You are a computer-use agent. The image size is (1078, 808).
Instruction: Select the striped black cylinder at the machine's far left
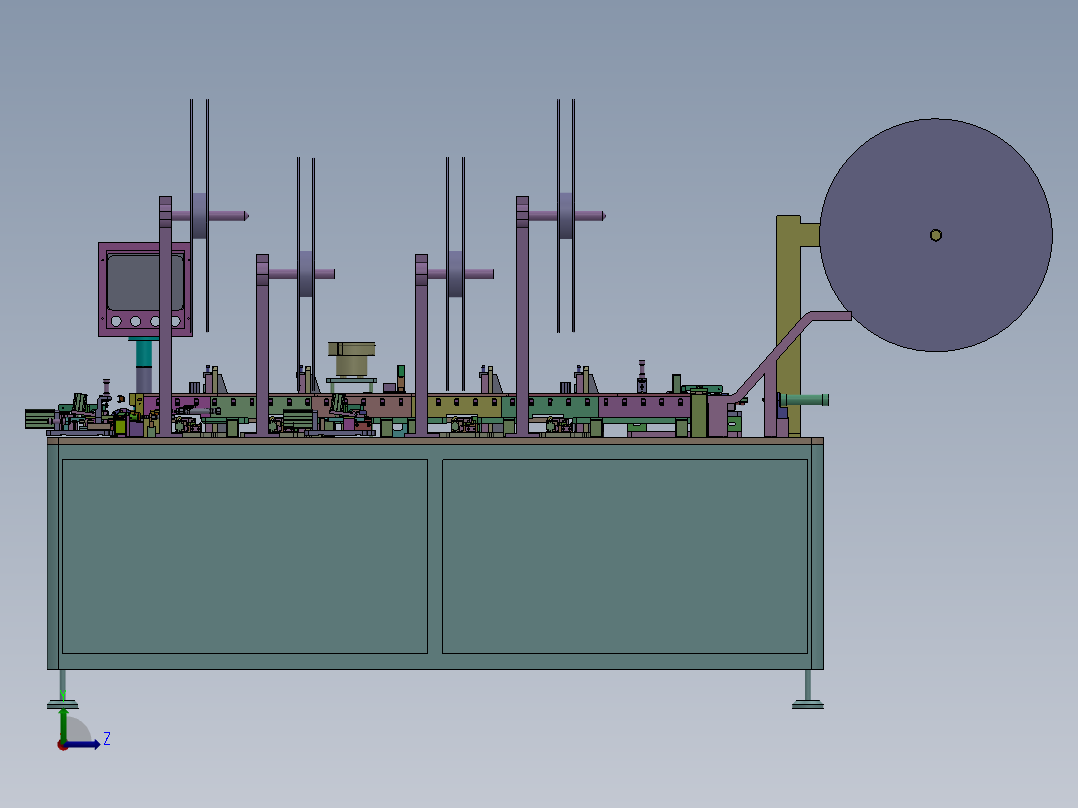(40, 419)
